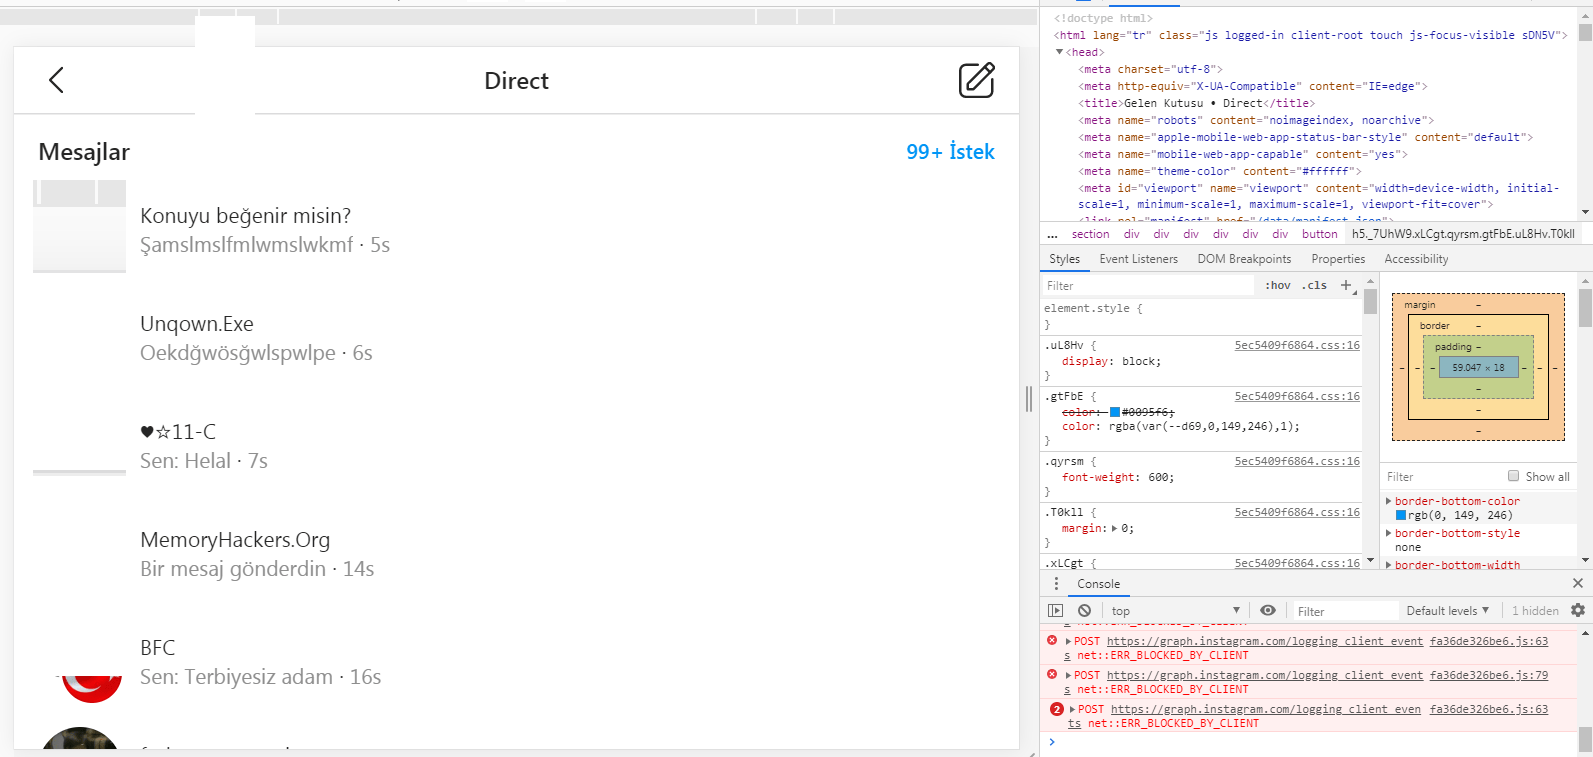Select 'section' in the element breadcrumb
Viewport: 1593px width, 757px height.
[1090, 234]
